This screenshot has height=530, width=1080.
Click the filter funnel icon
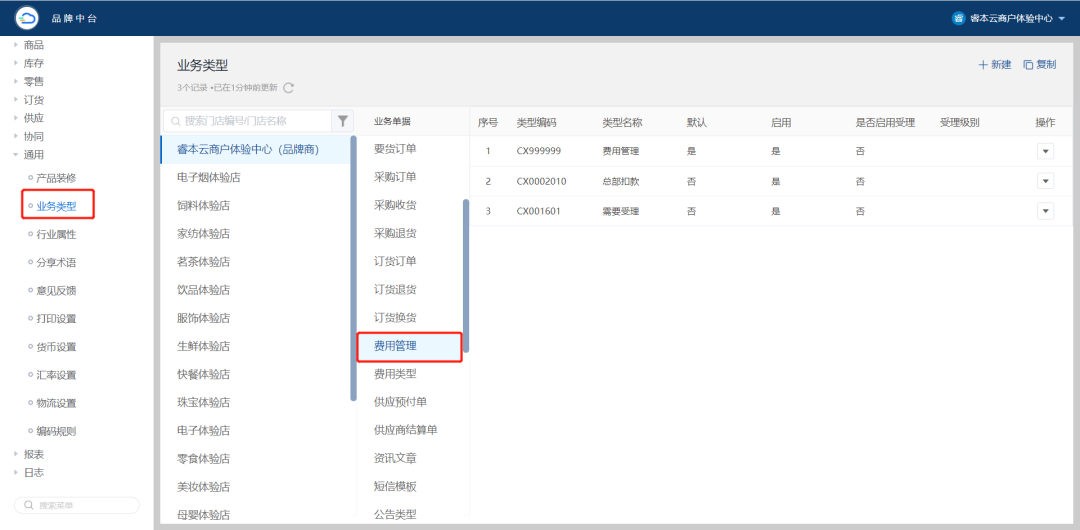pyautogui.click(x=343, y=121)
